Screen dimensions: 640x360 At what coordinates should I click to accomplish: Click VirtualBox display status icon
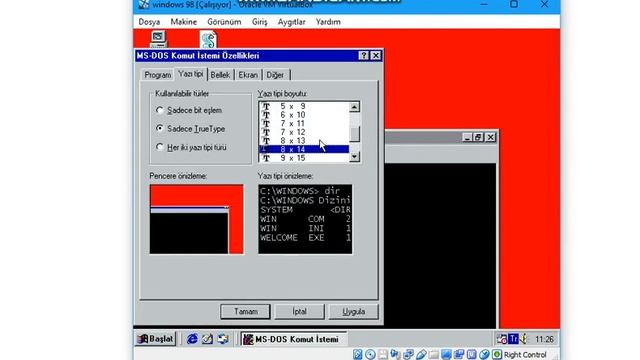[x=446, y=354]
